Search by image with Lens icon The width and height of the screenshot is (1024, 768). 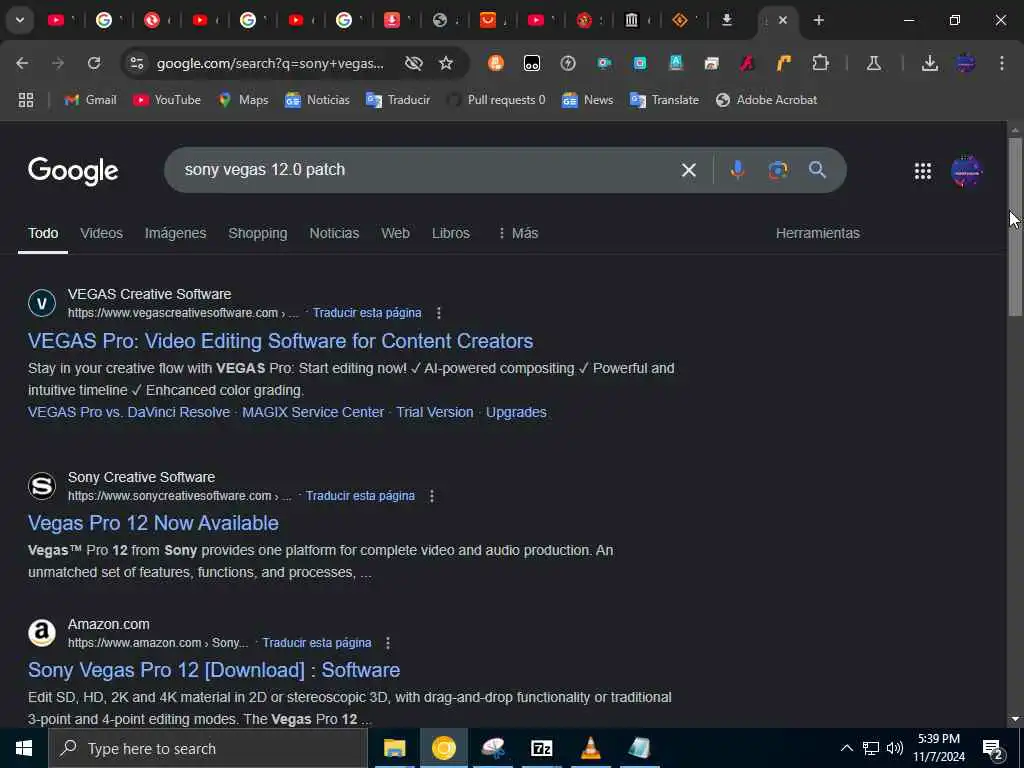pos(777,170)
